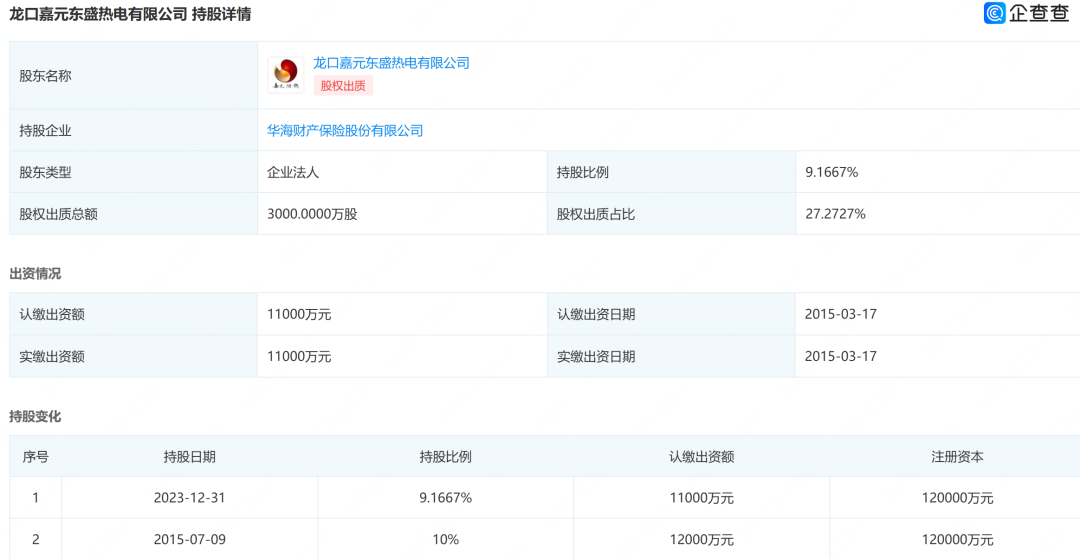Select the 认缴出资额 column header in 持股变化

click(701, 456)
